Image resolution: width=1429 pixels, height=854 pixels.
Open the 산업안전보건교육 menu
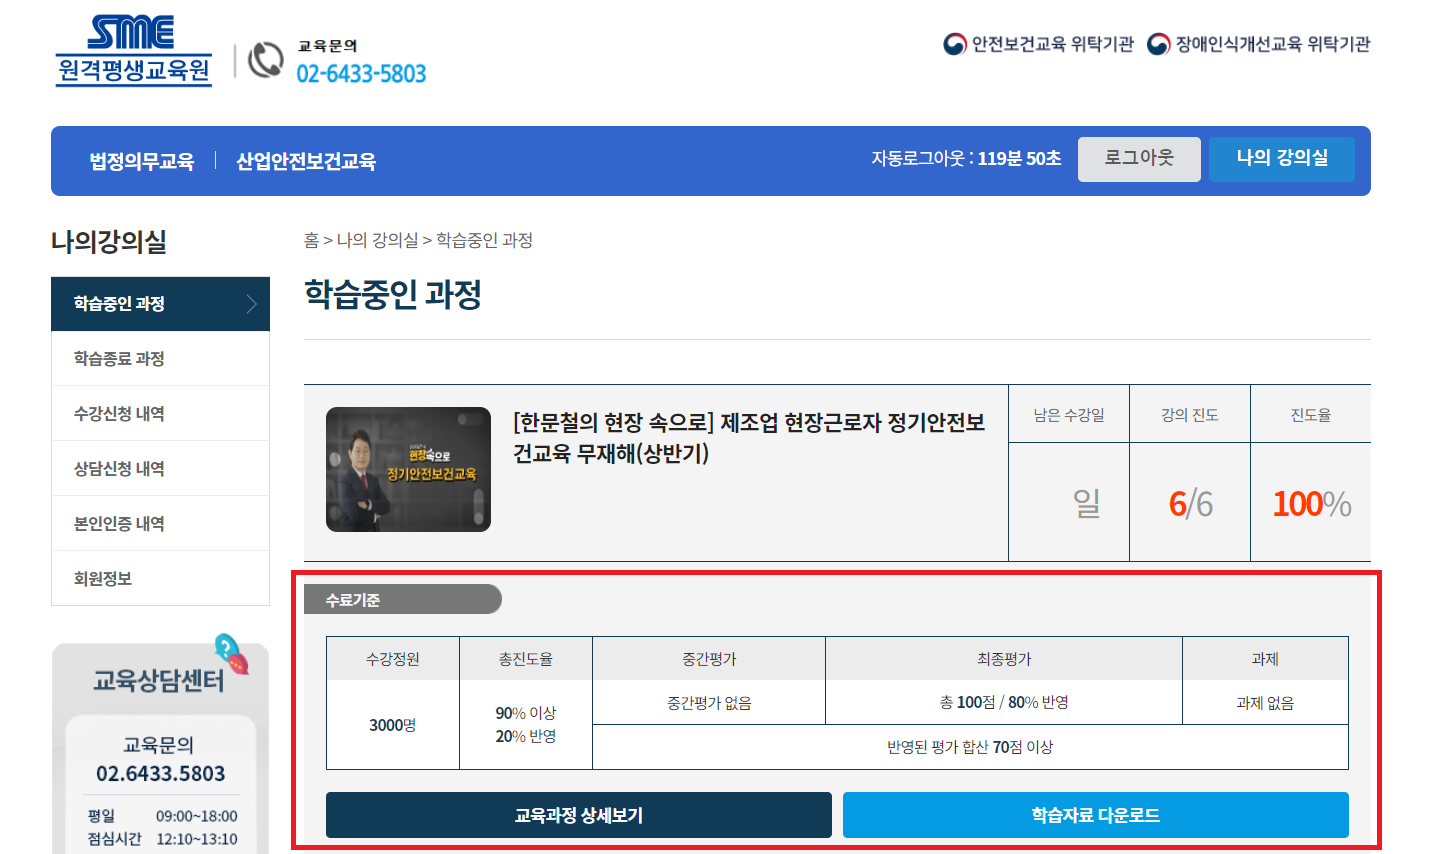(306, 161)
